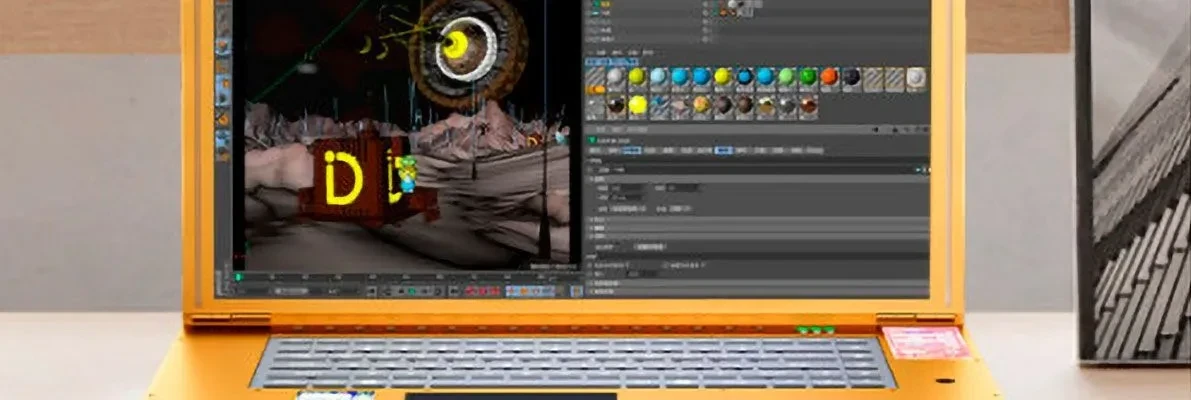Pick the bright yellow material in second row
The height and width of the screenshot is (400, 1191).
click(x=638, y=104)
